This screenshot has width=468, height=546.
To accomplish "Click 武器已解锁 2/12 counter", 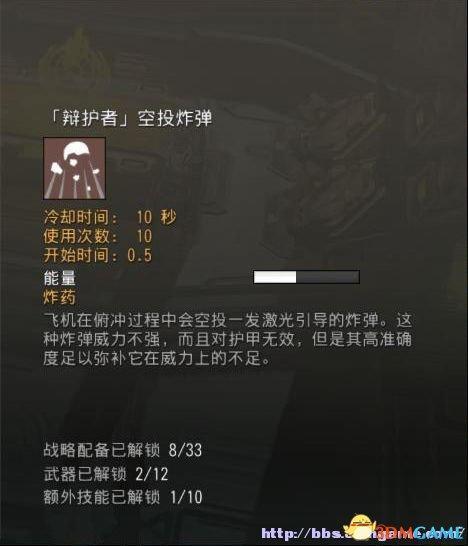I will [106, 474].
